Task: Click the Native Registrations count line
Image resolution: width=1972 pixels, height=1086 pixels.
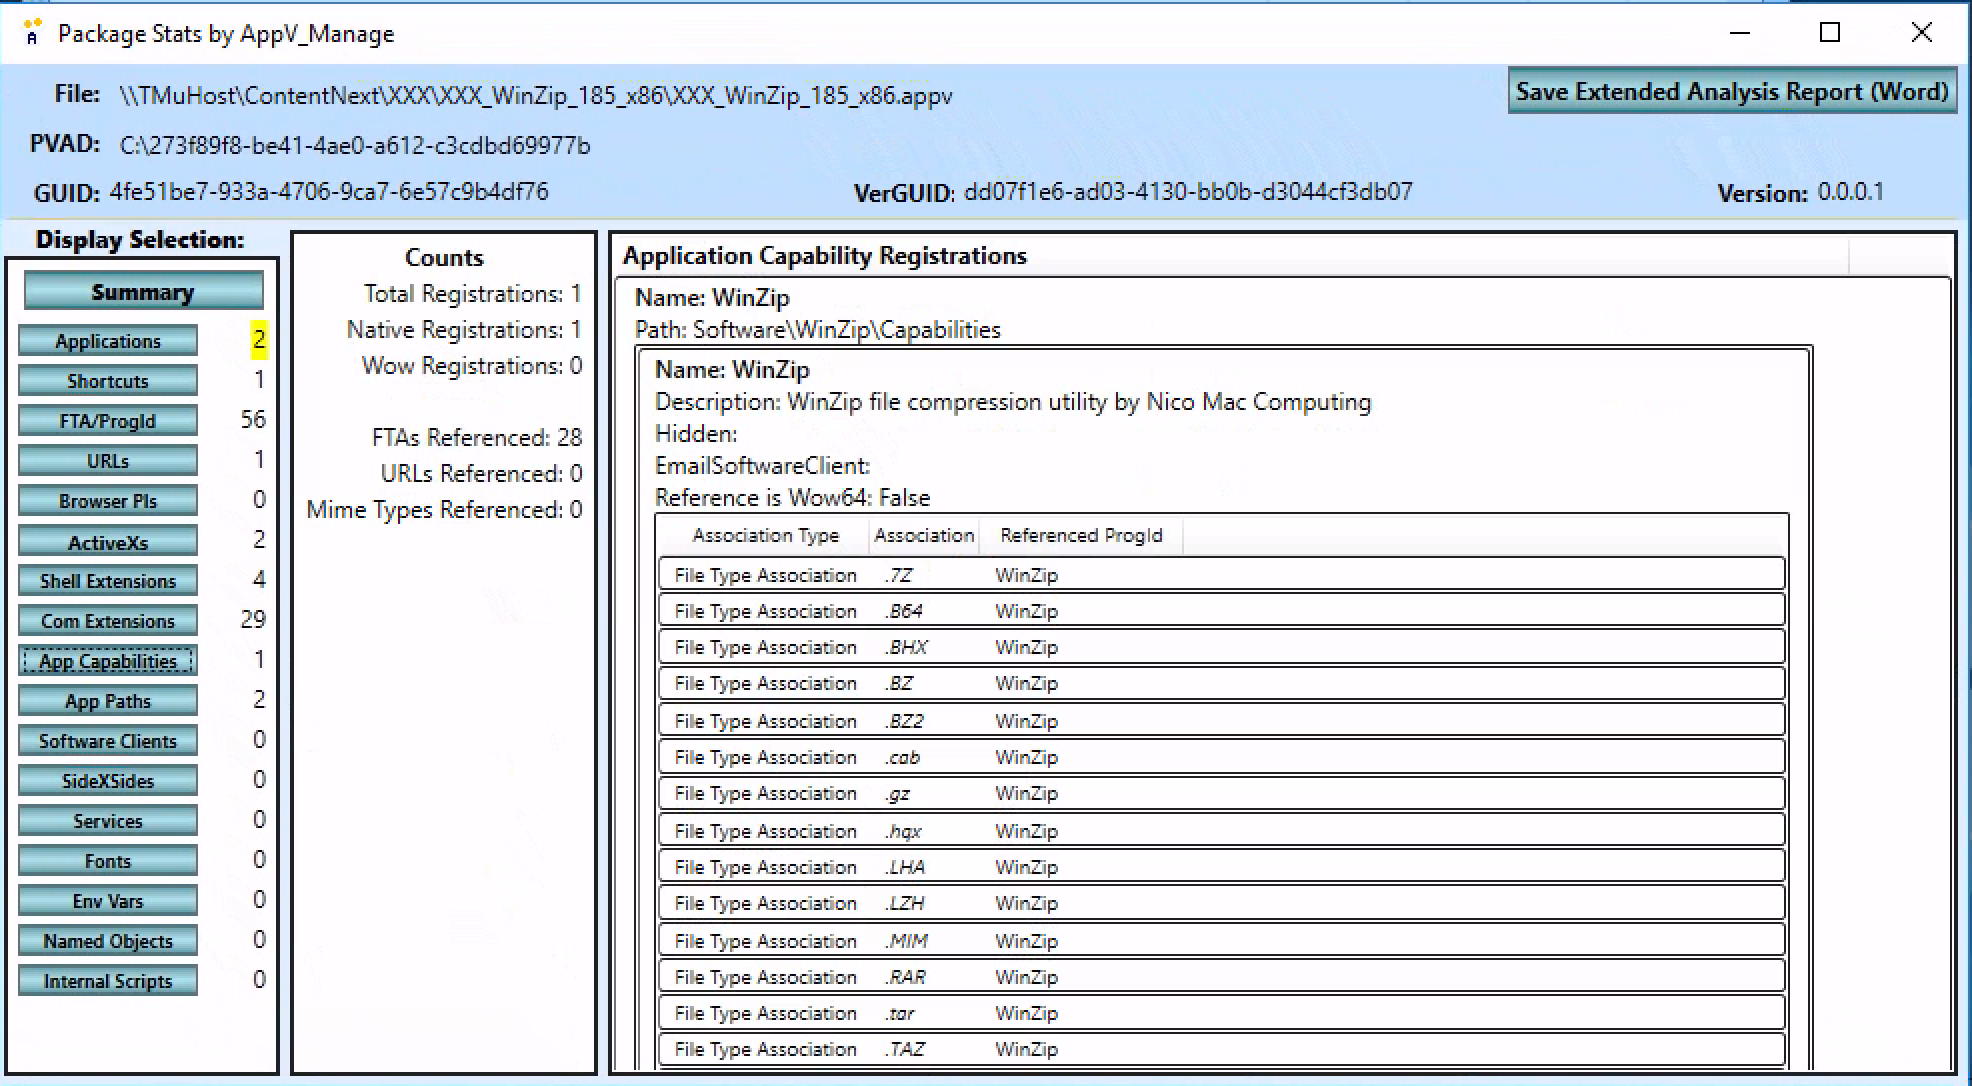Action: click(x=464, y=329)
